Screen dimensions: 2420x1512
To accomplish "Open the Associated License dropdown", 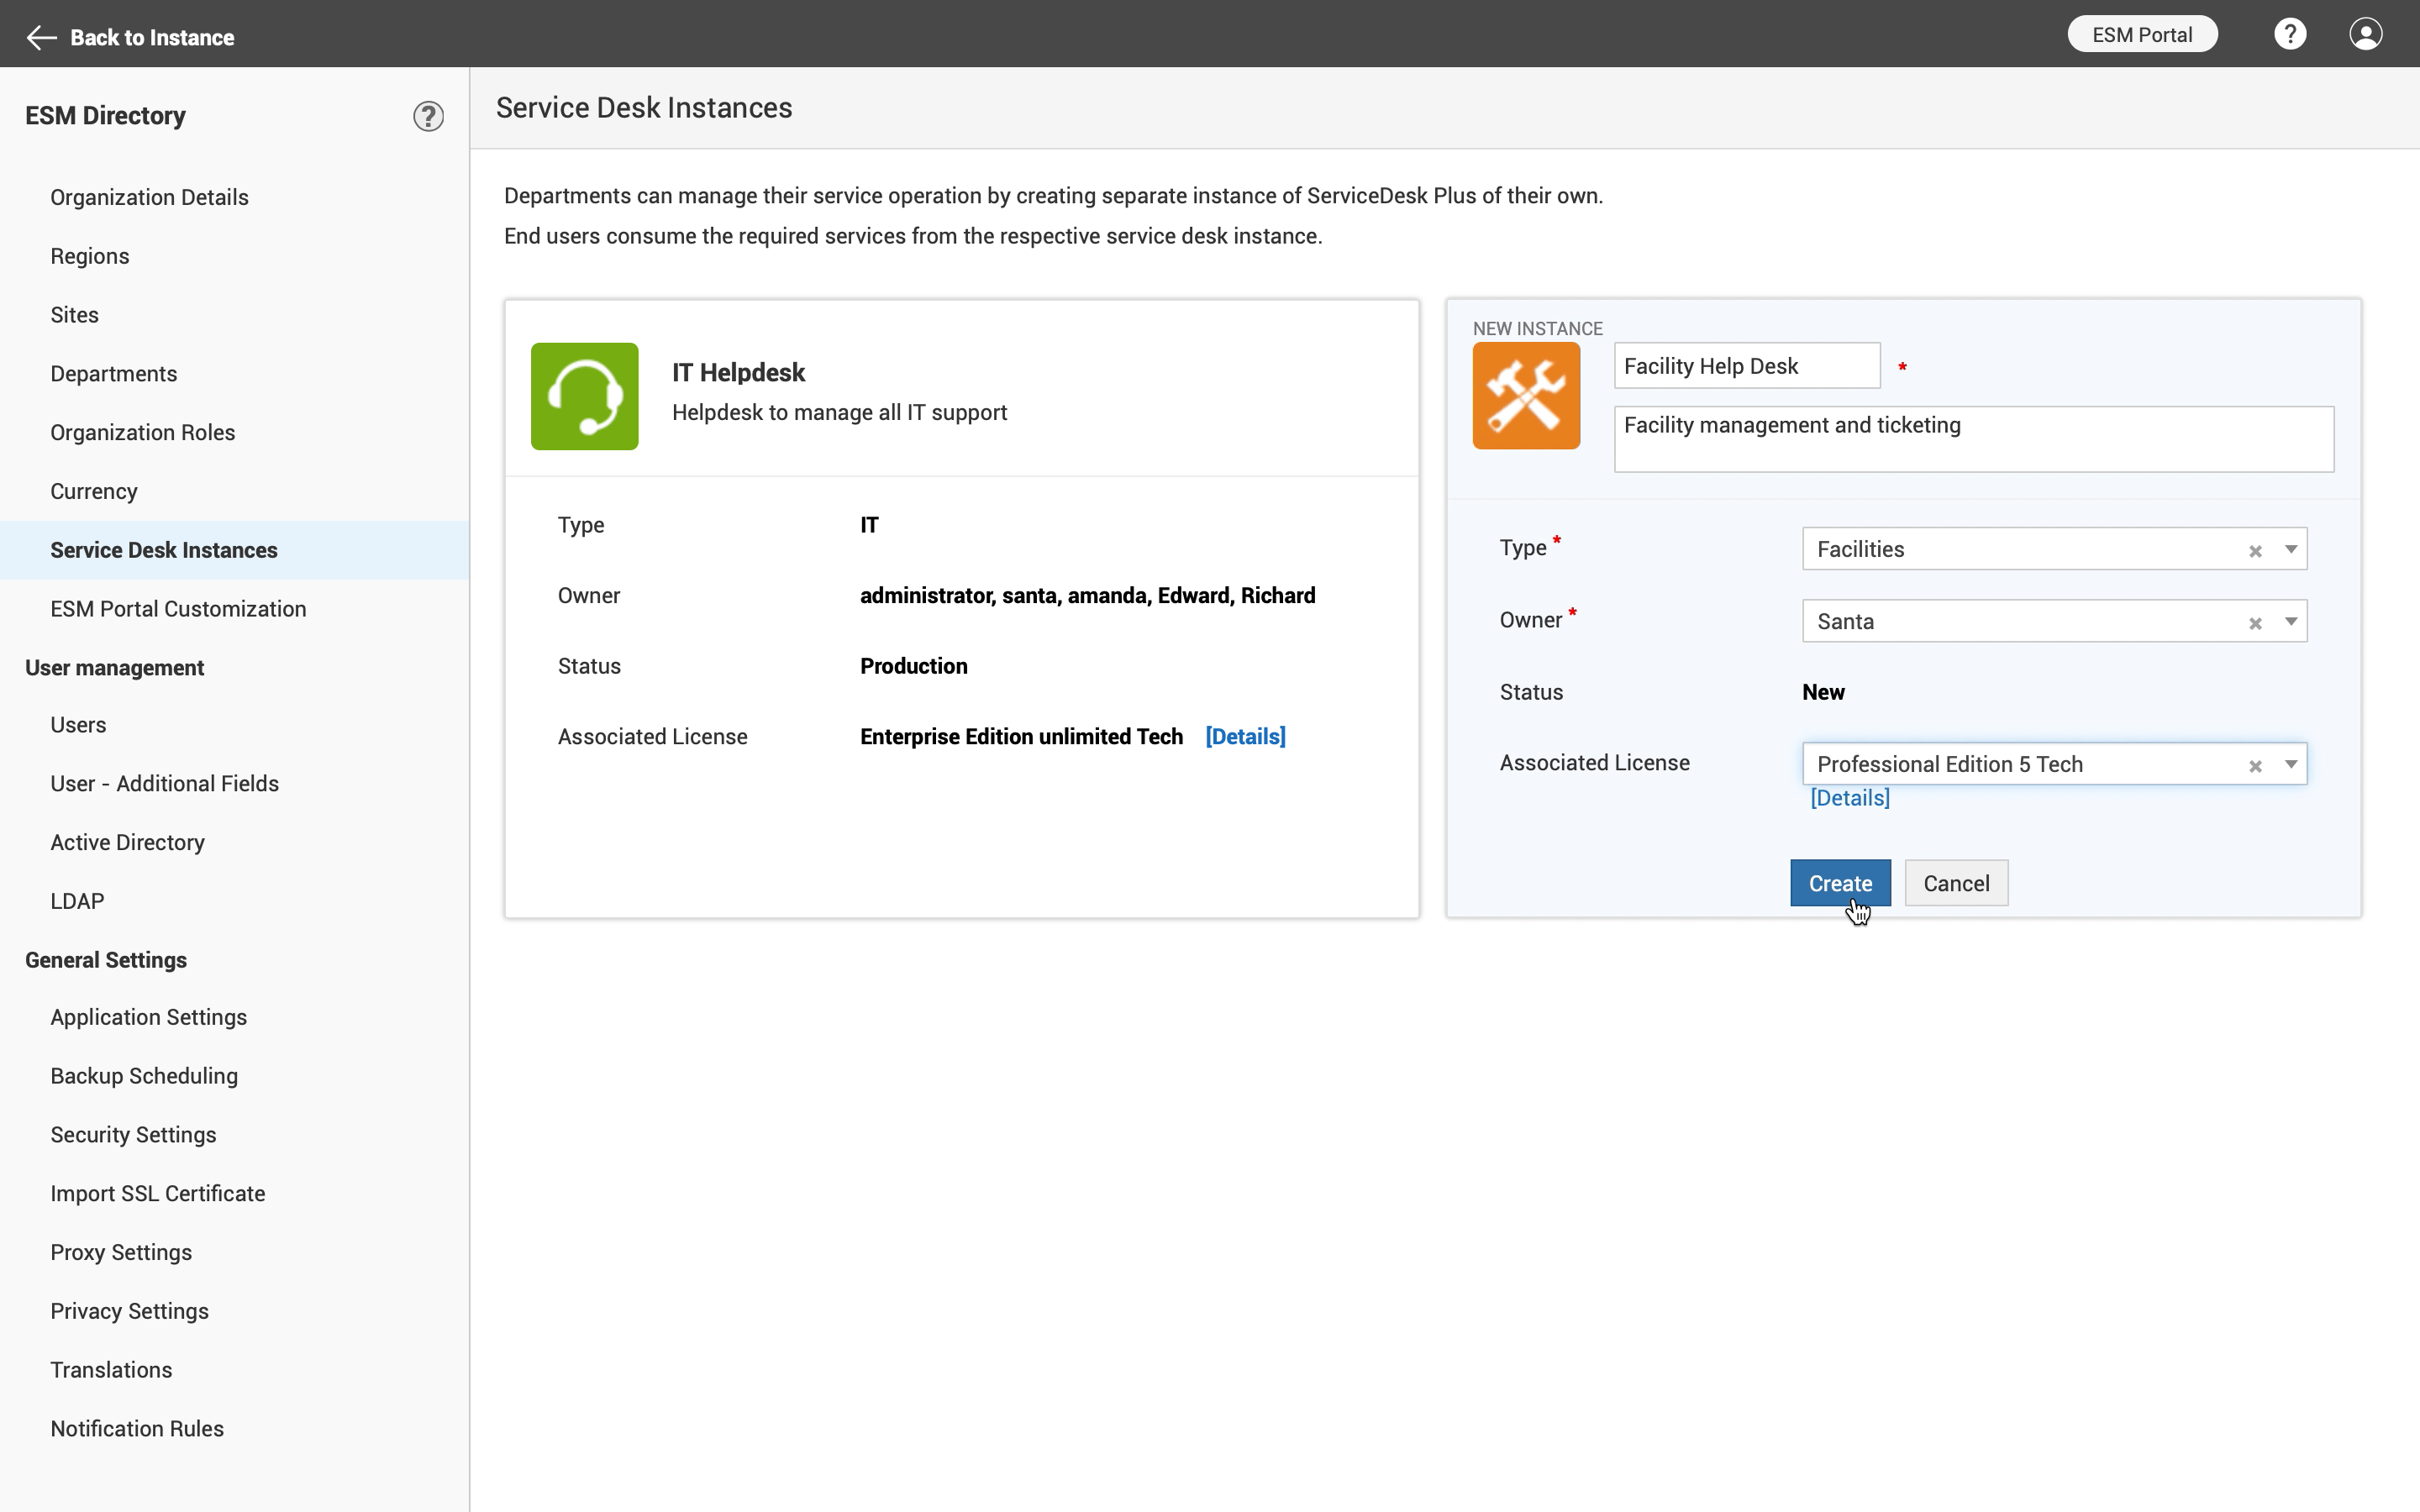I will click(x=2290, y=764).
